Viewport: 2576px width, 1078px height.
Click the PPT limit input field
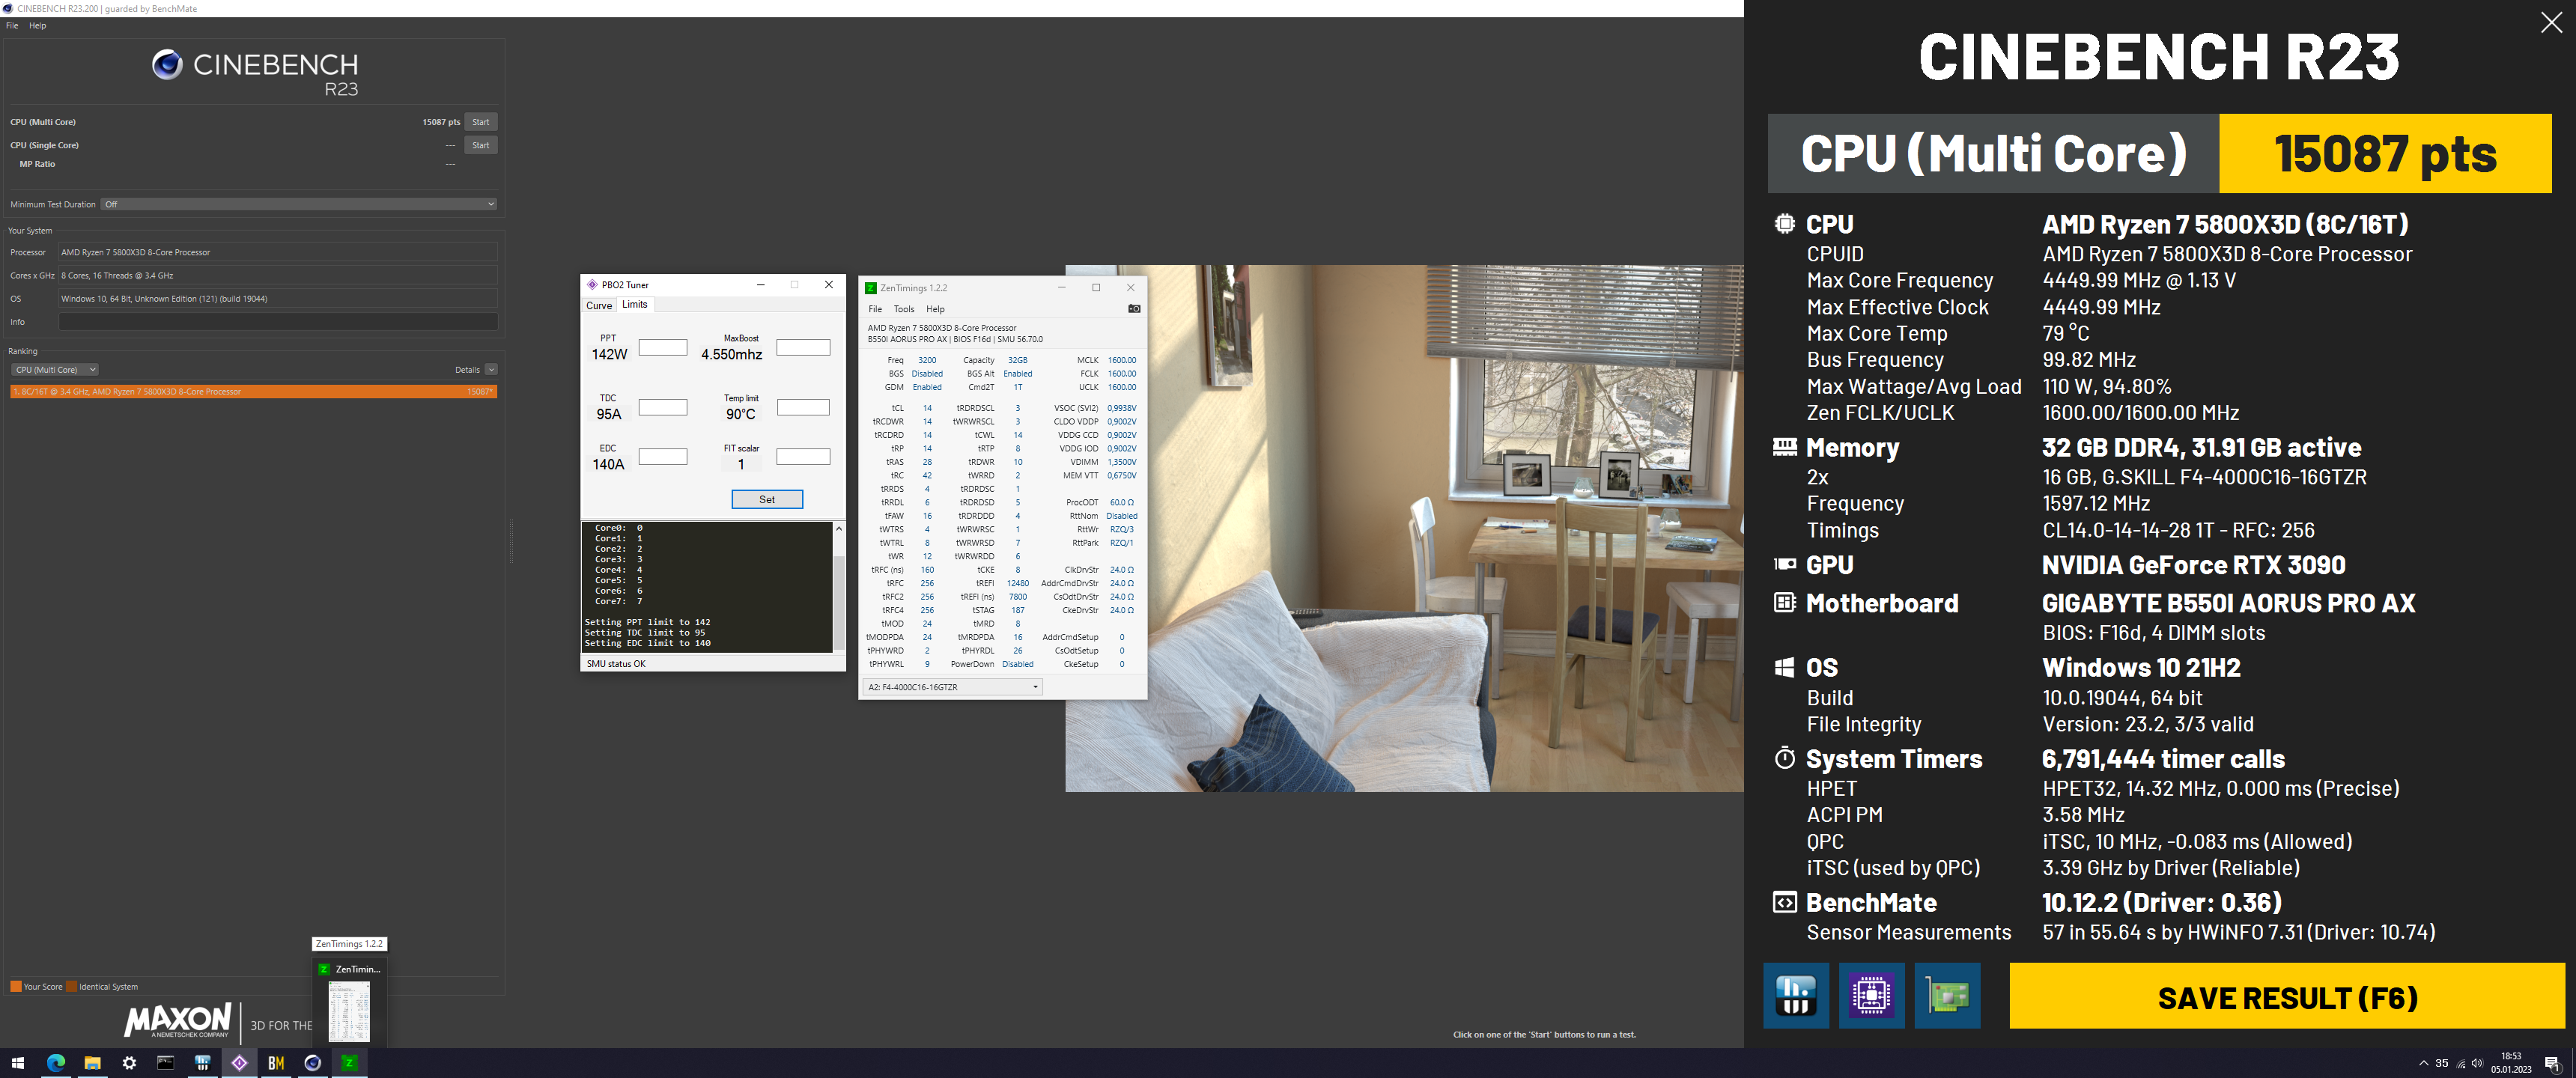click(663, 347)
